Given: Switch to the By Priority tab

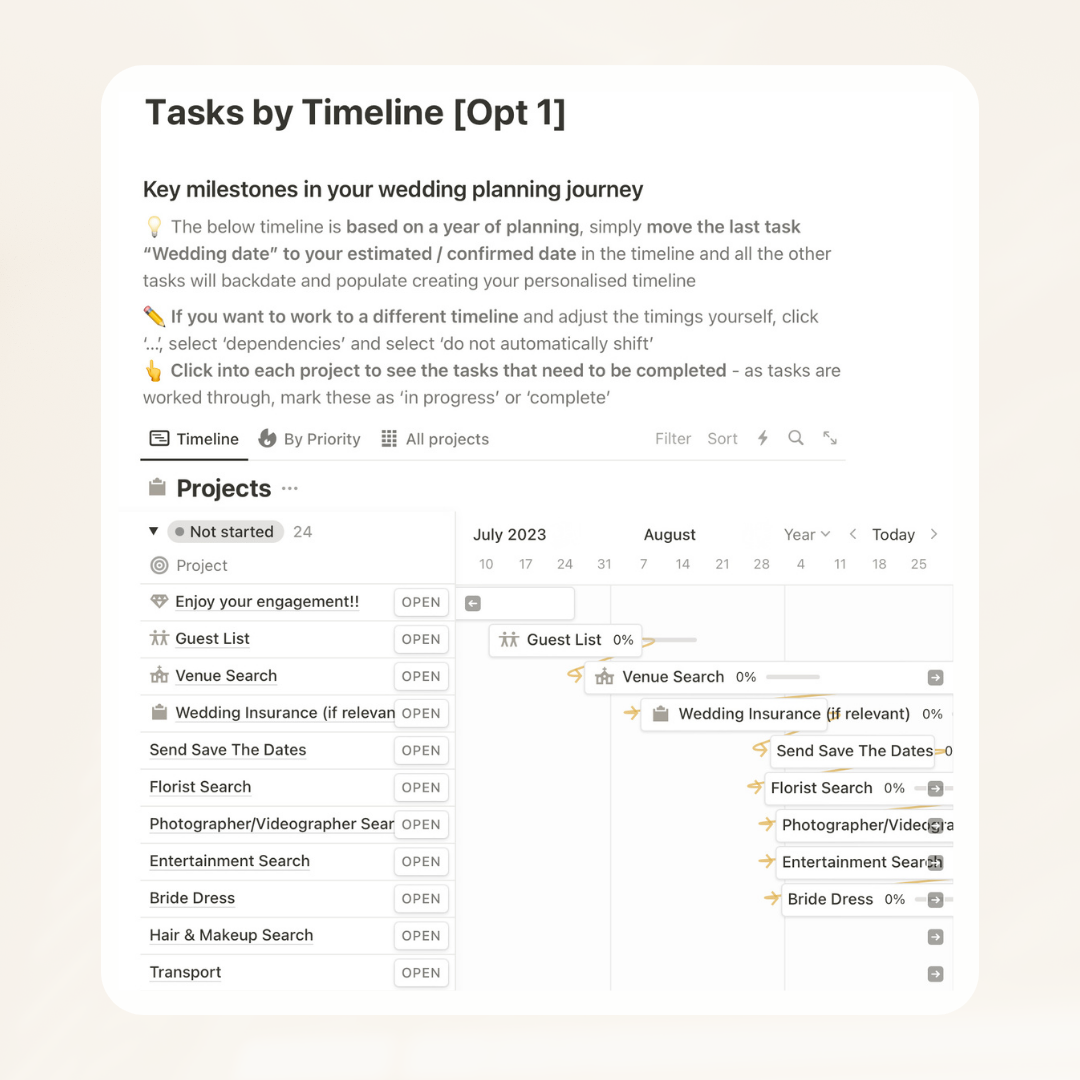Looking at the screenshot, I should tap(309, 439).
